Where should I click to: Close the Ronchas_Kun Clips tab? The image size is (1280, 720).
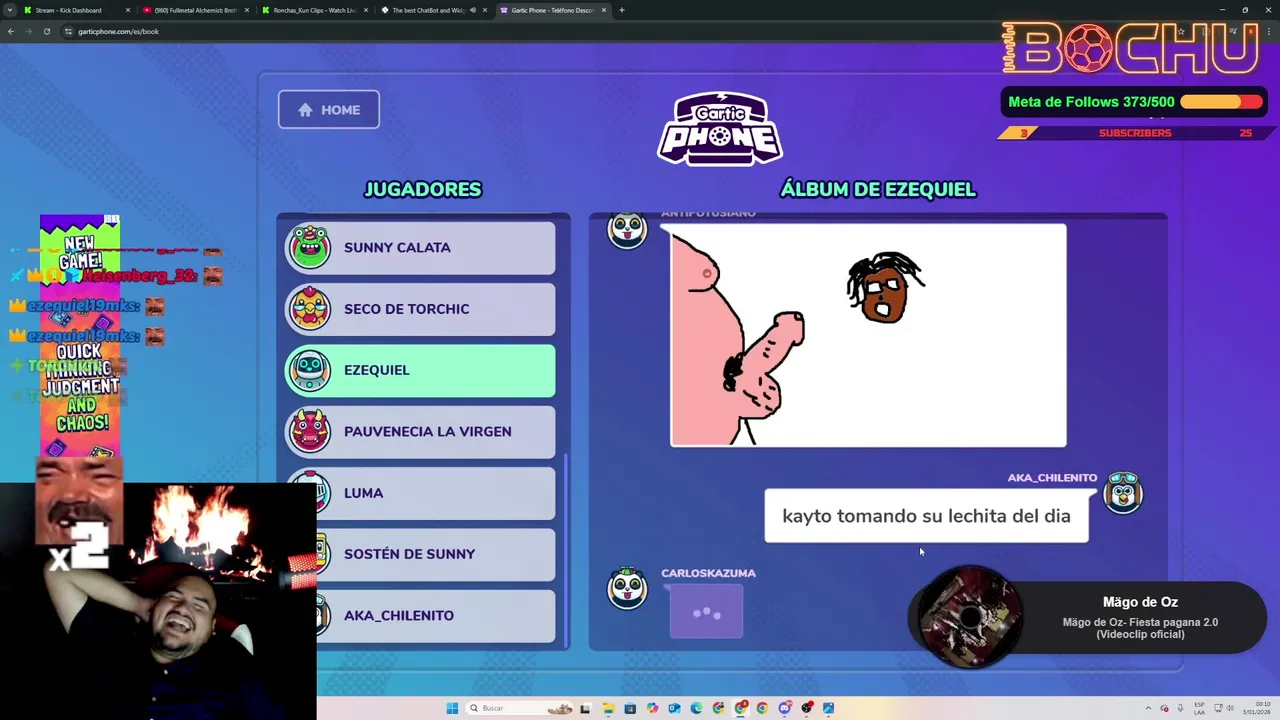tap(365, 10)
